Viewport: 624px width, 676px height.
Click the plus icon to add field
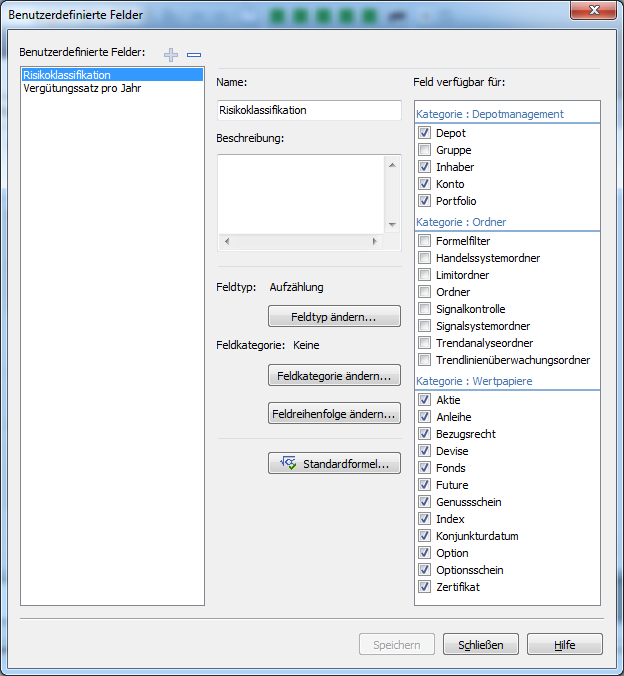tap(171, 54)
